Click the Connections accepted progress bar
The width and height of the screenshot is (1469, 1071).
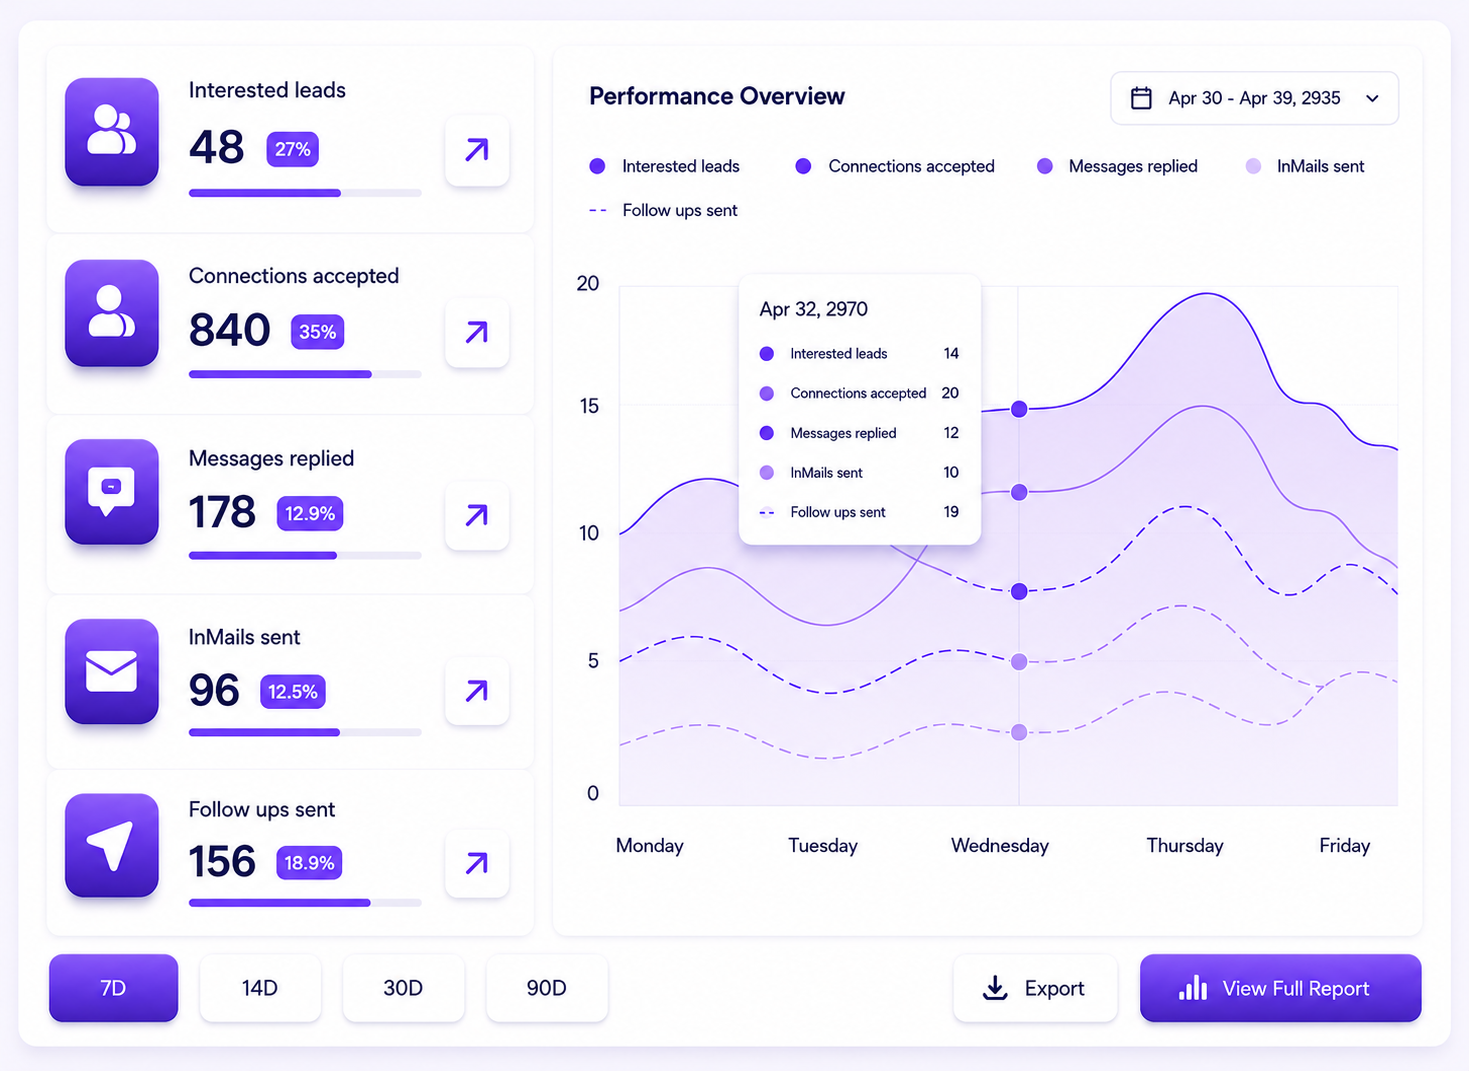click(x=305, y=374)
